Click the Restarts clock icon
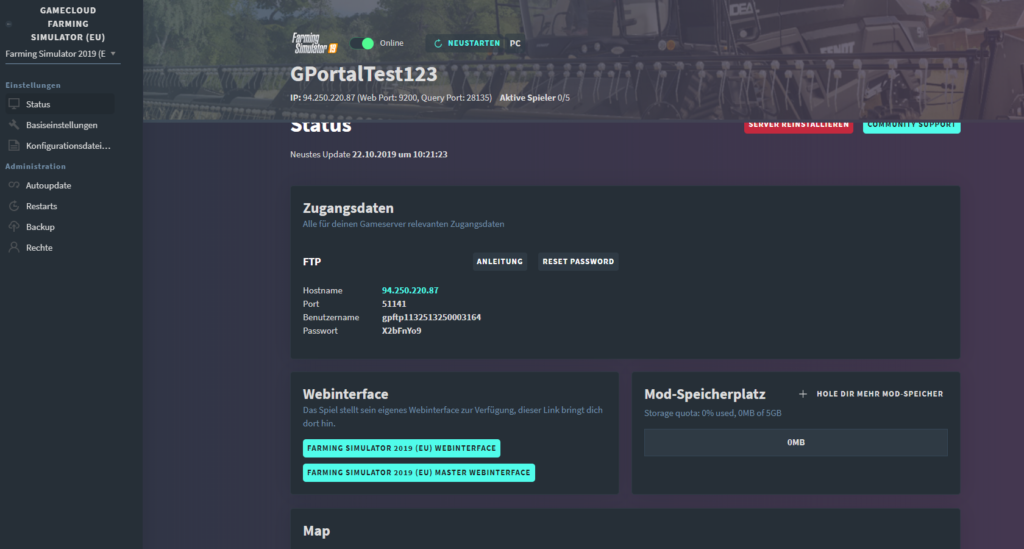 pyautogui.click(x=14, y=206)
